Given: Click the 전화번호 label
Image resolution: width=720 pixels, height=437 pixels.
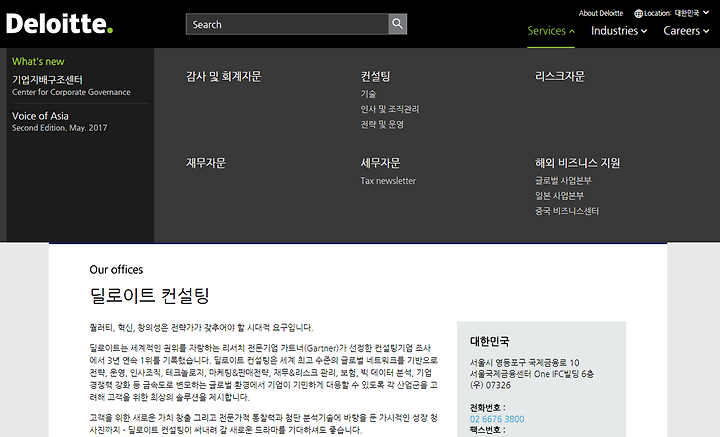Looking at the screenshot, I should point(487,407).
